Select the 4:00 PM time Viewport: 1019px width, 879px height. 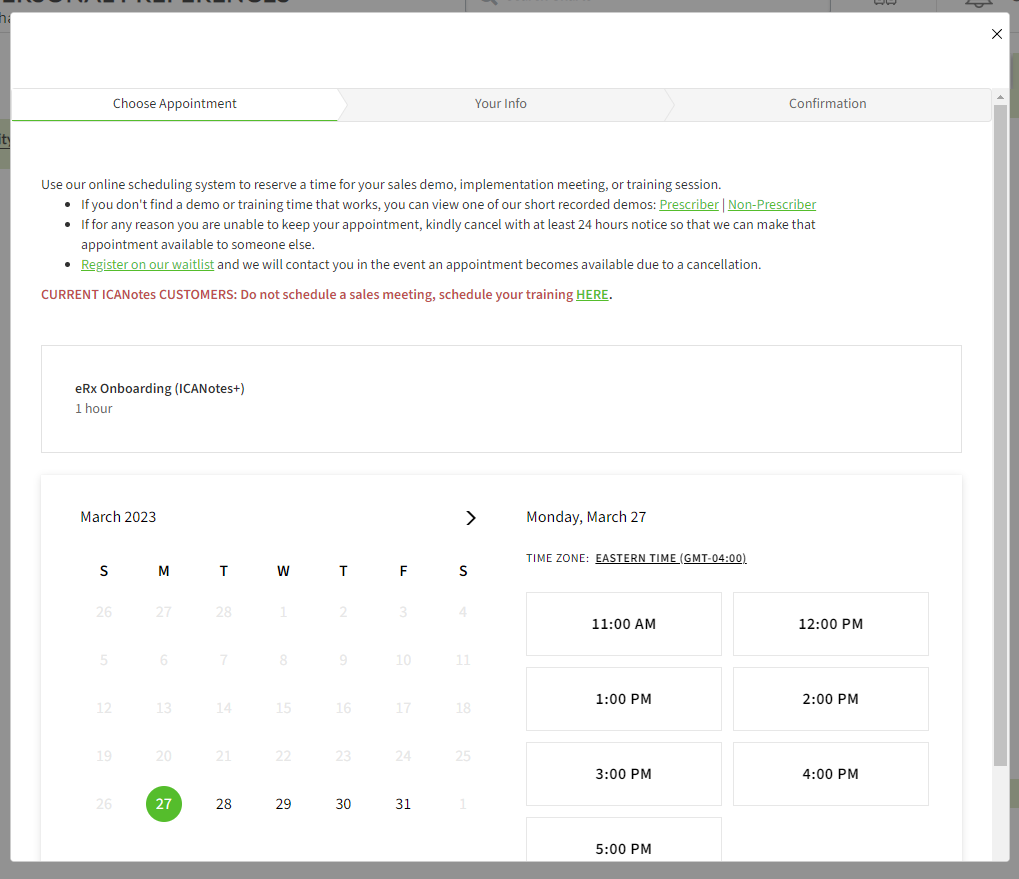tap(830, 774)
